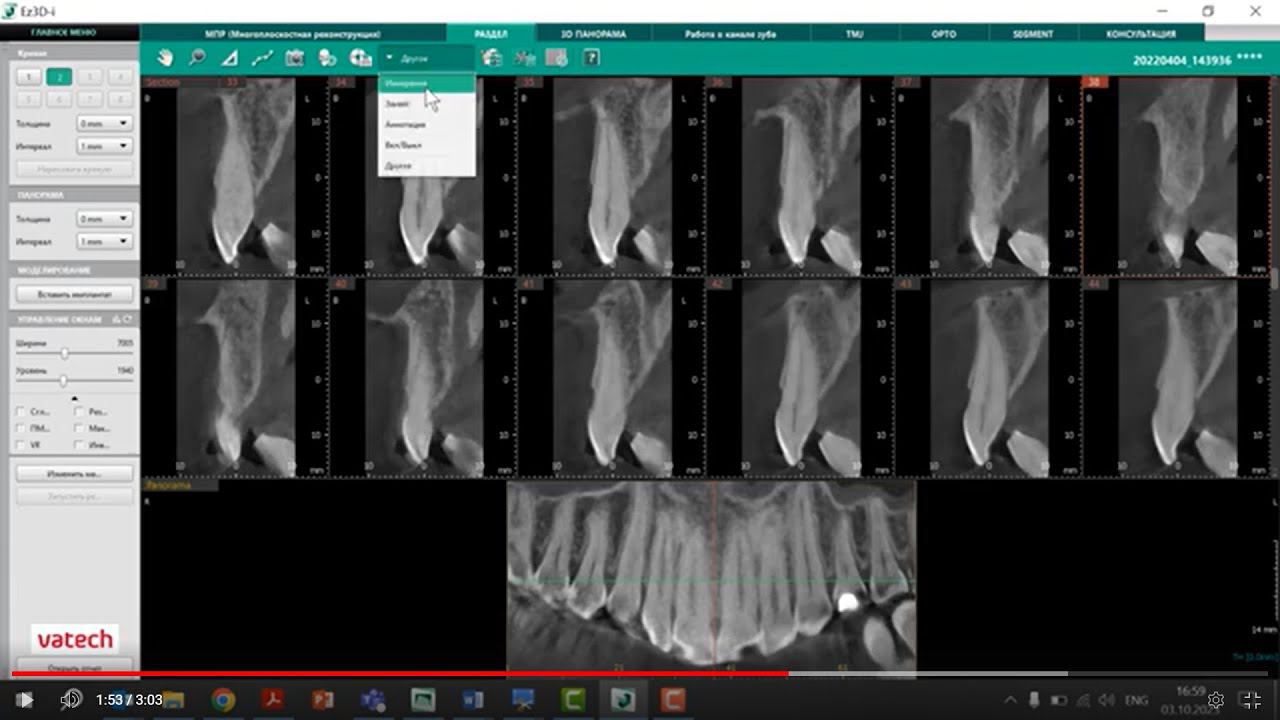Click the small up arrow below level slider
1280x720 pixels.
75,398
